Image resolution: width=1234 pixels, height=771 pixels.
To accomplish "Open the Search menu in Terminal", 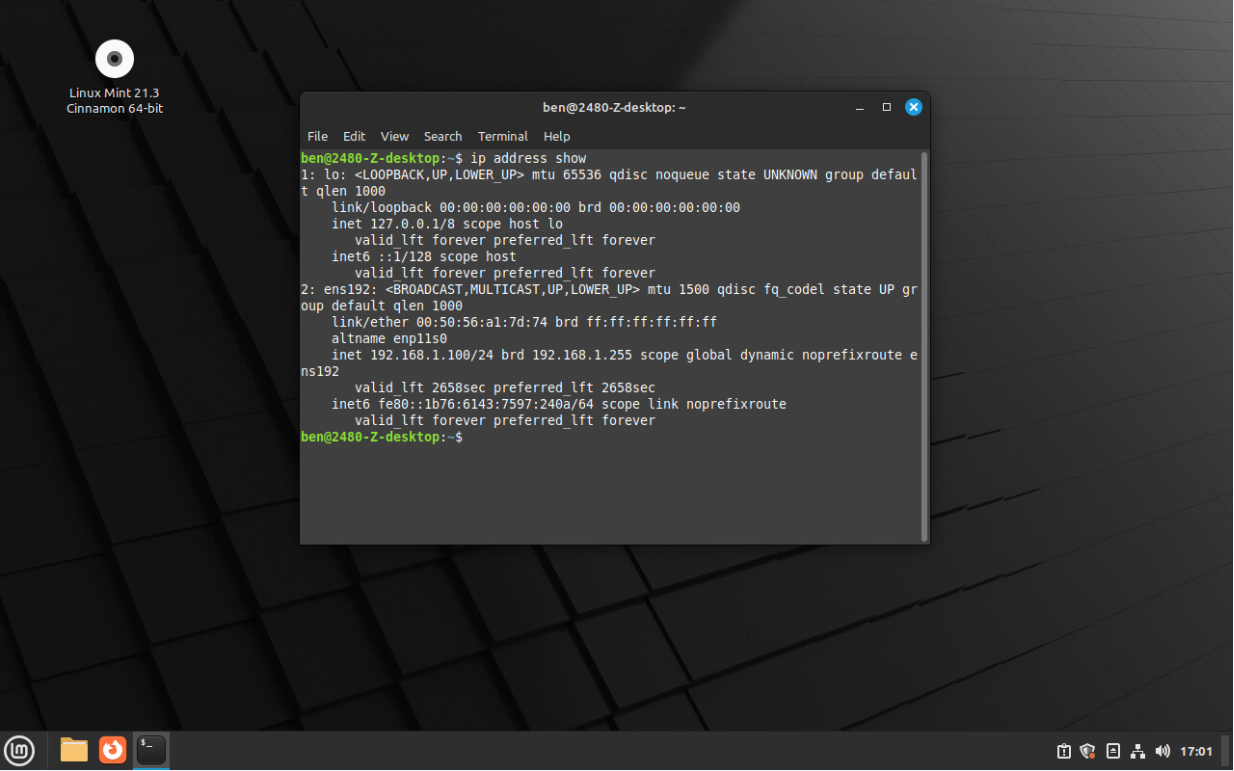I will click(x=442, y=136).
